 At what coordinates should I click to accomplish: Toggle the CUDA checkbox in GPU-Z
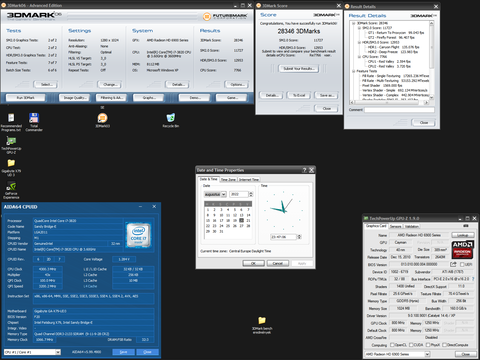click(412, 345)
